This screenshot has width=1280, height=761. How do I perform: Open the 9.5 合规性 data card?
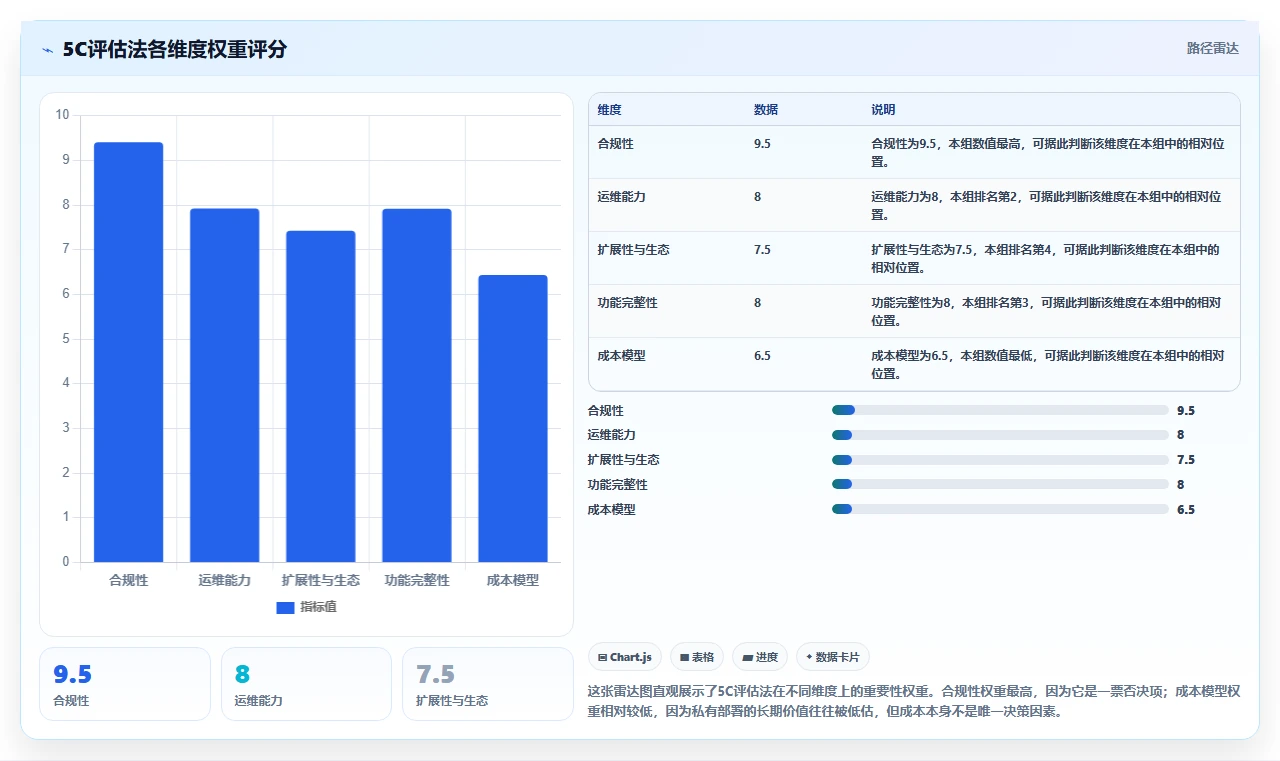125,684
